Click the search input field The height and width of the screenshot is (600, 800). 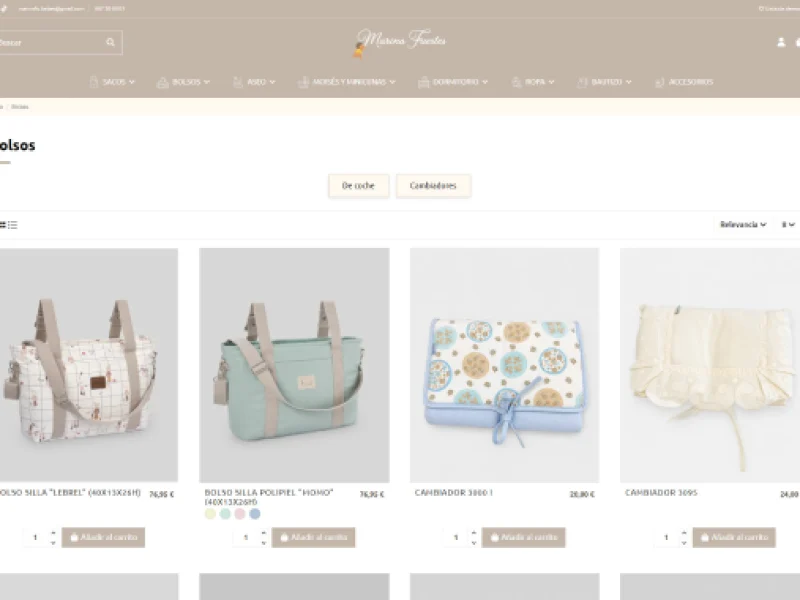point(60,42)
